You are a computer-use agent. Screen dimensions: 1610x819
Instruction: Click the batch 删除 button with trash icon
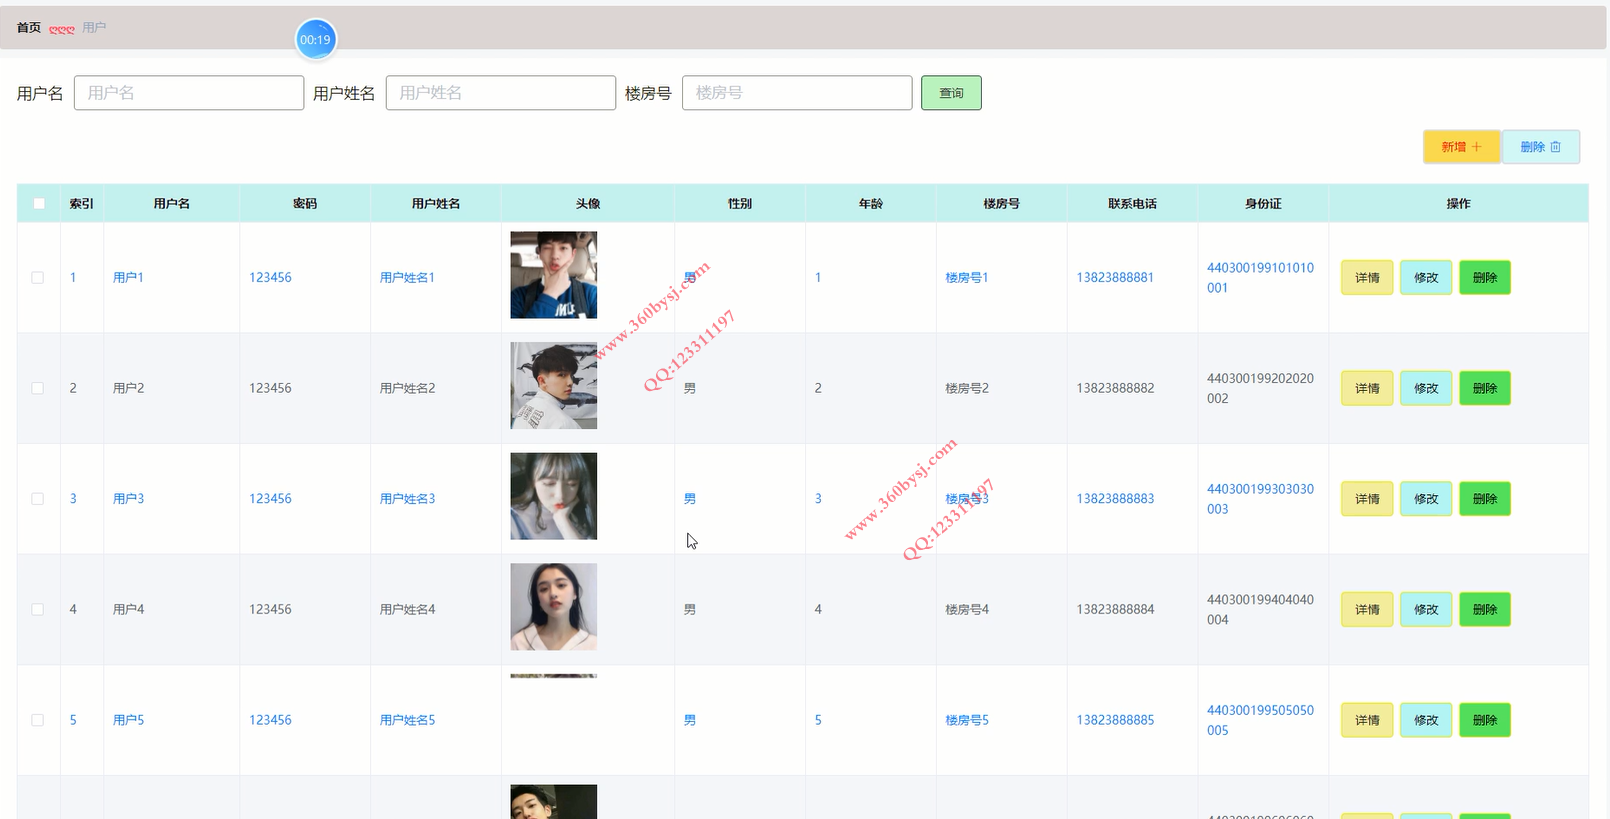pyautogui.click(x=1540, y=147)
